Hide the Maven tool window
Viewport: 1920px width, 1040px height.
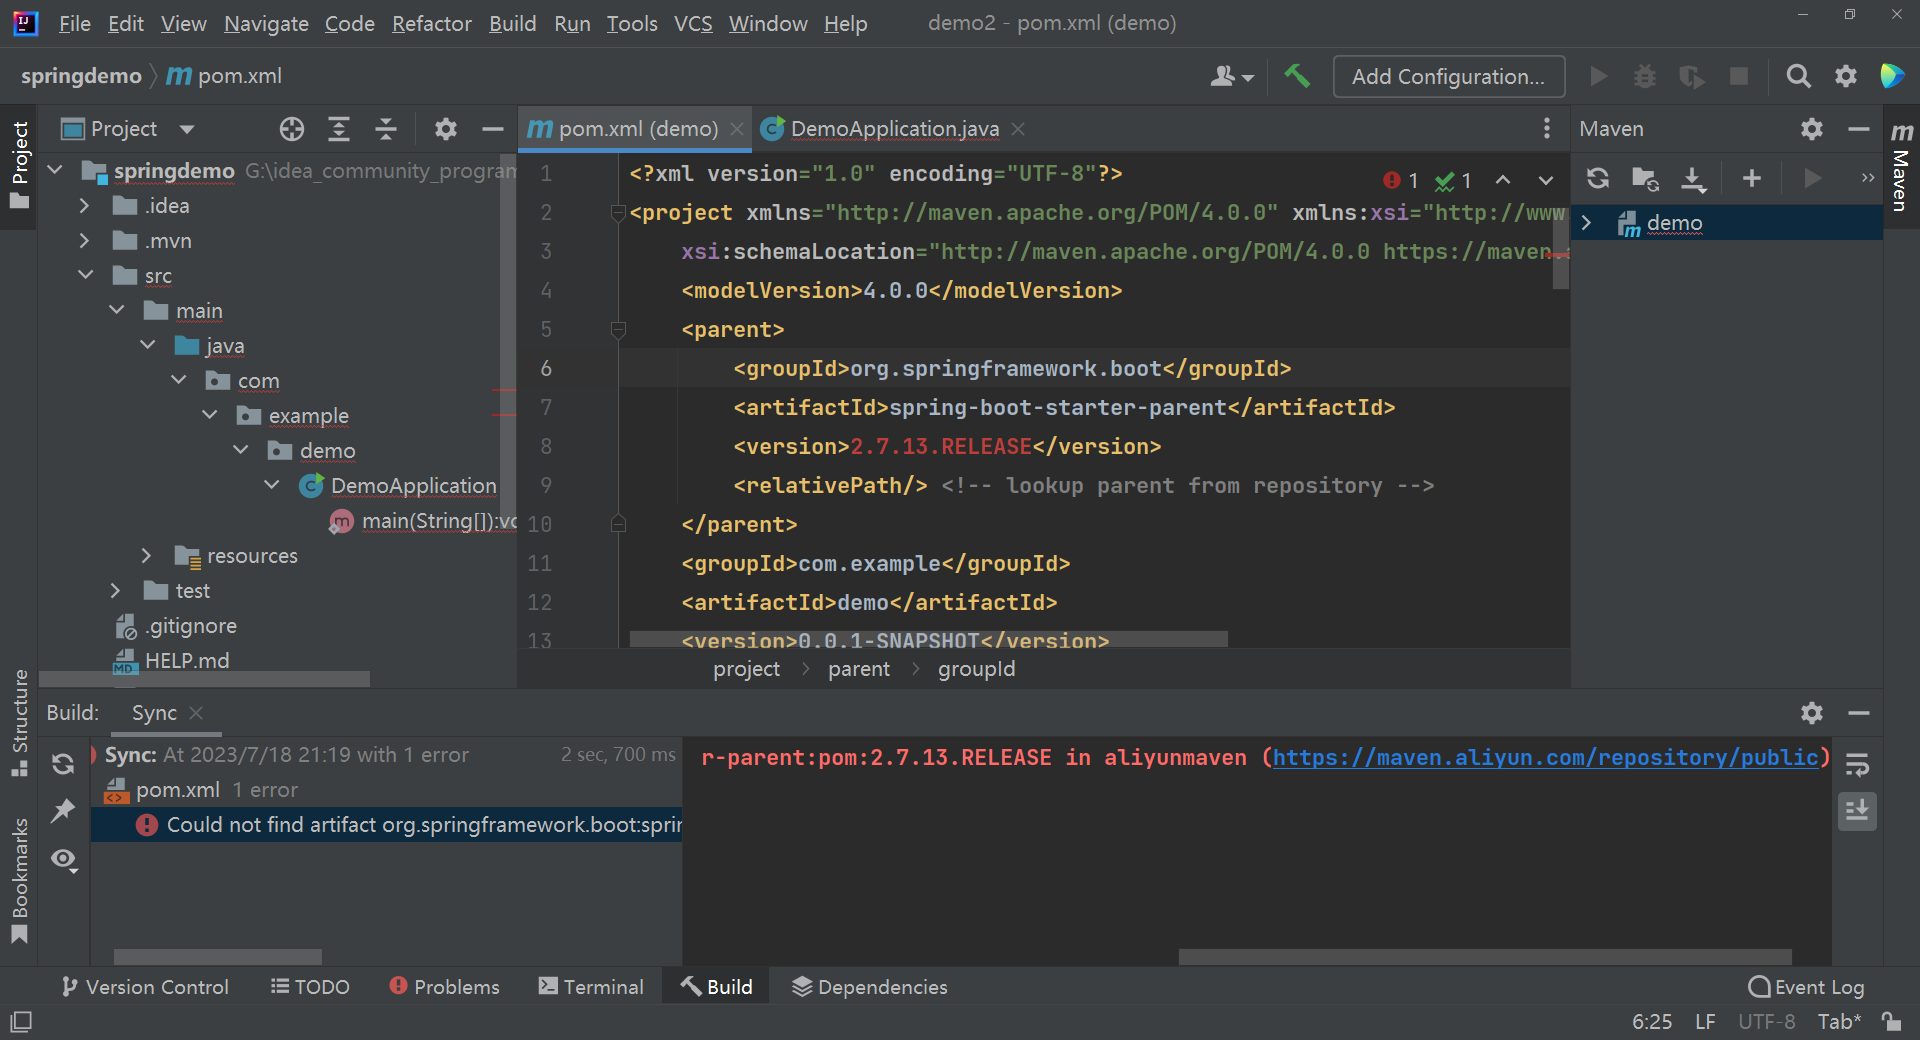[x=1859, y=129]
